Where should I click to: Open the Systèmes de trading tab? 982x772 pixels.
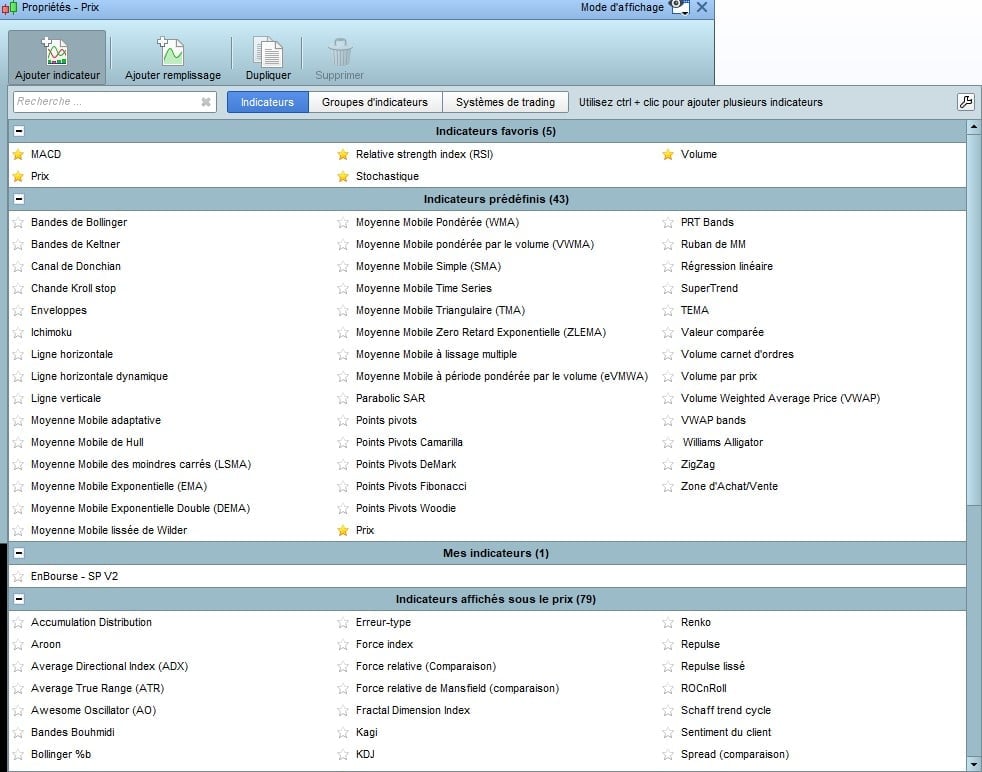(505, 102)
